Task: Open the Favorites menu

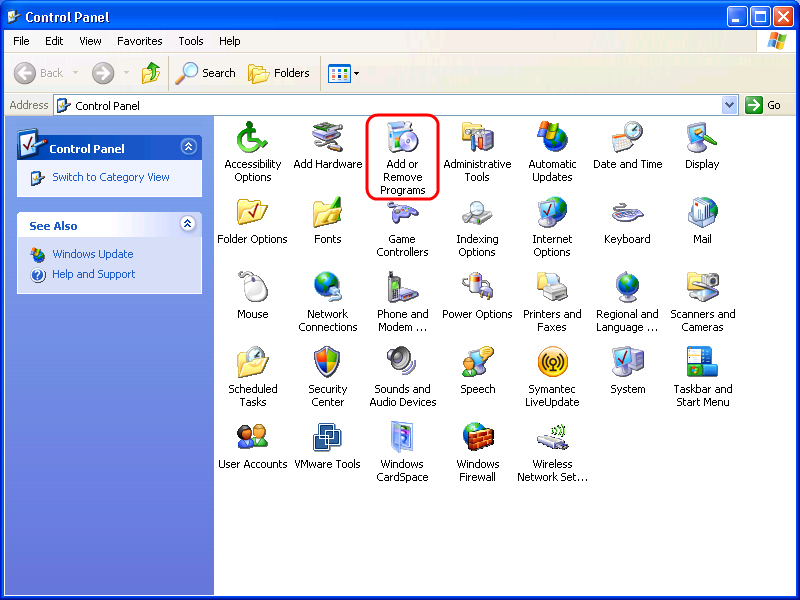Action: point(139,41)
